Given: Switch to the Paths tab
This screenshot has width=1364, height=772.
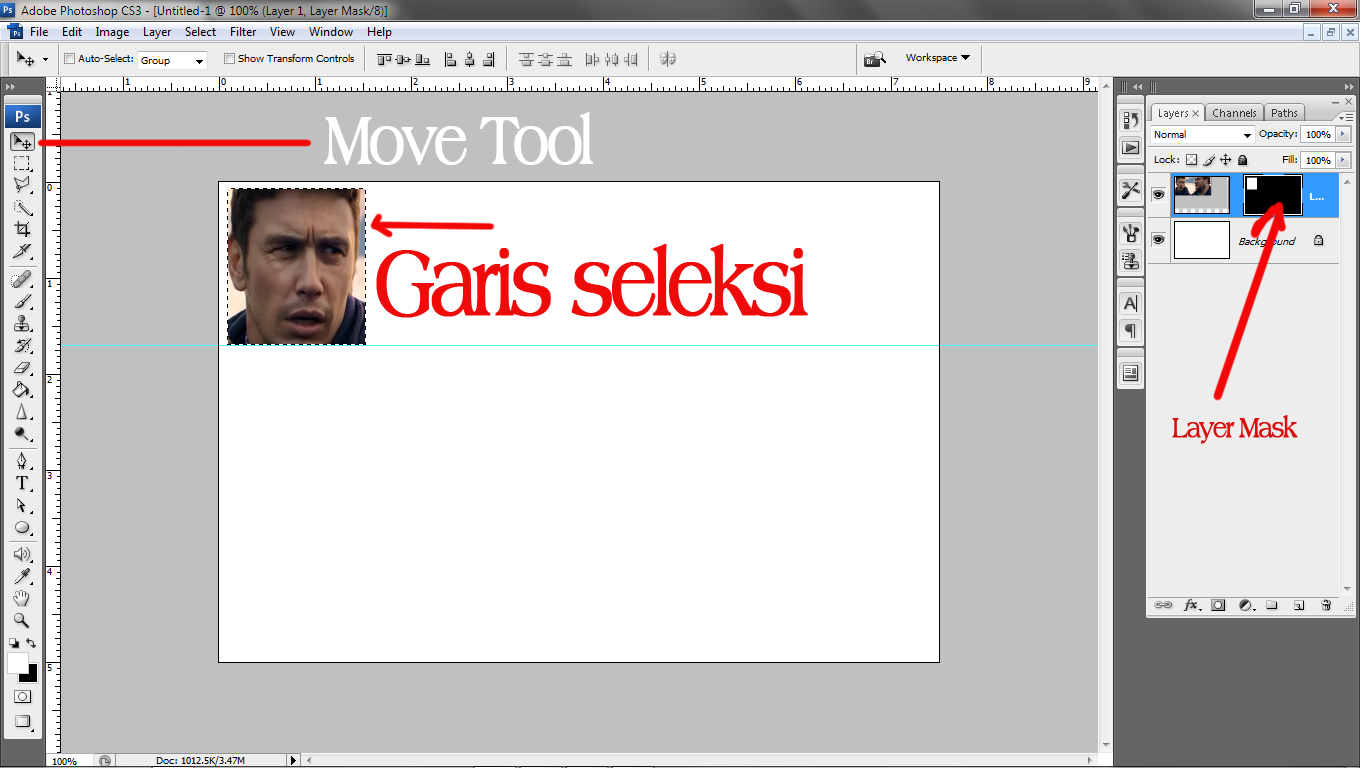Looking at the screenshot, I should [1284, 113].
